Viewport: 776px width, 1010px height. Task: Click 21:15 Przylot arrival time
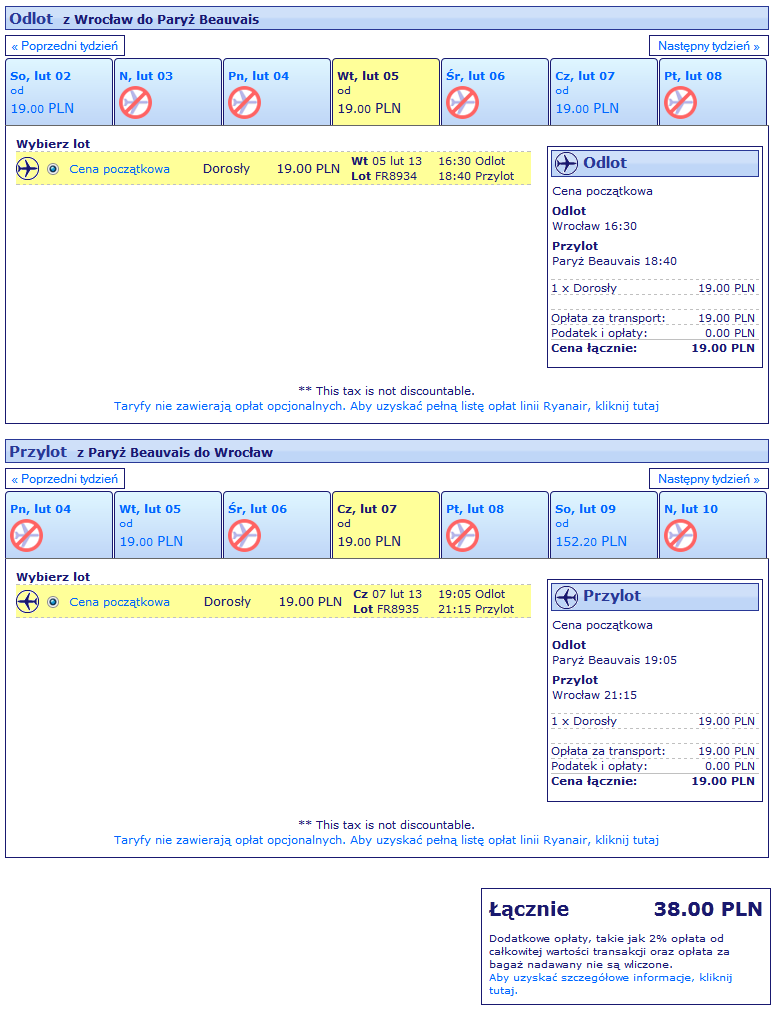(x=477, y=609)
